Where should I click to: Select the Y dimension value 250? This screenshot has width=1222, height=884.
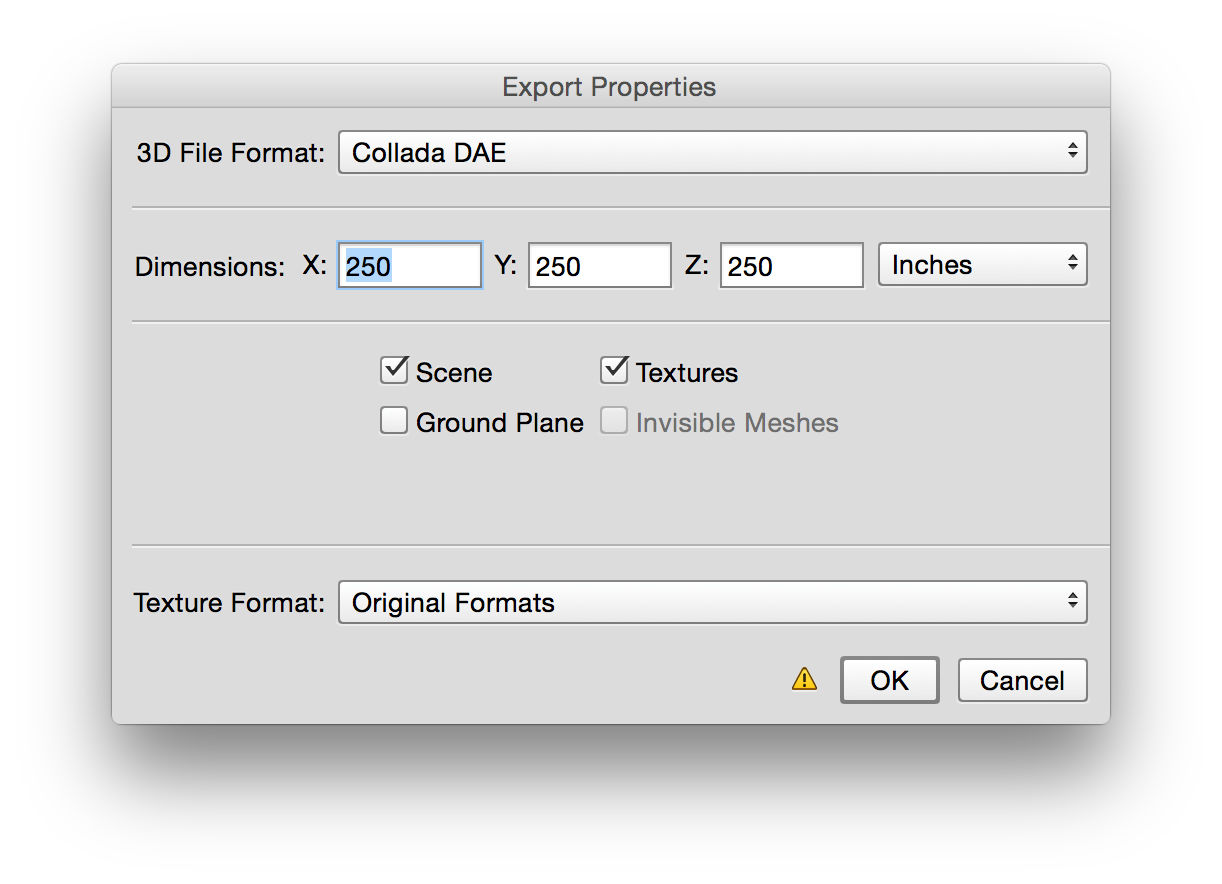coord(599,264)
